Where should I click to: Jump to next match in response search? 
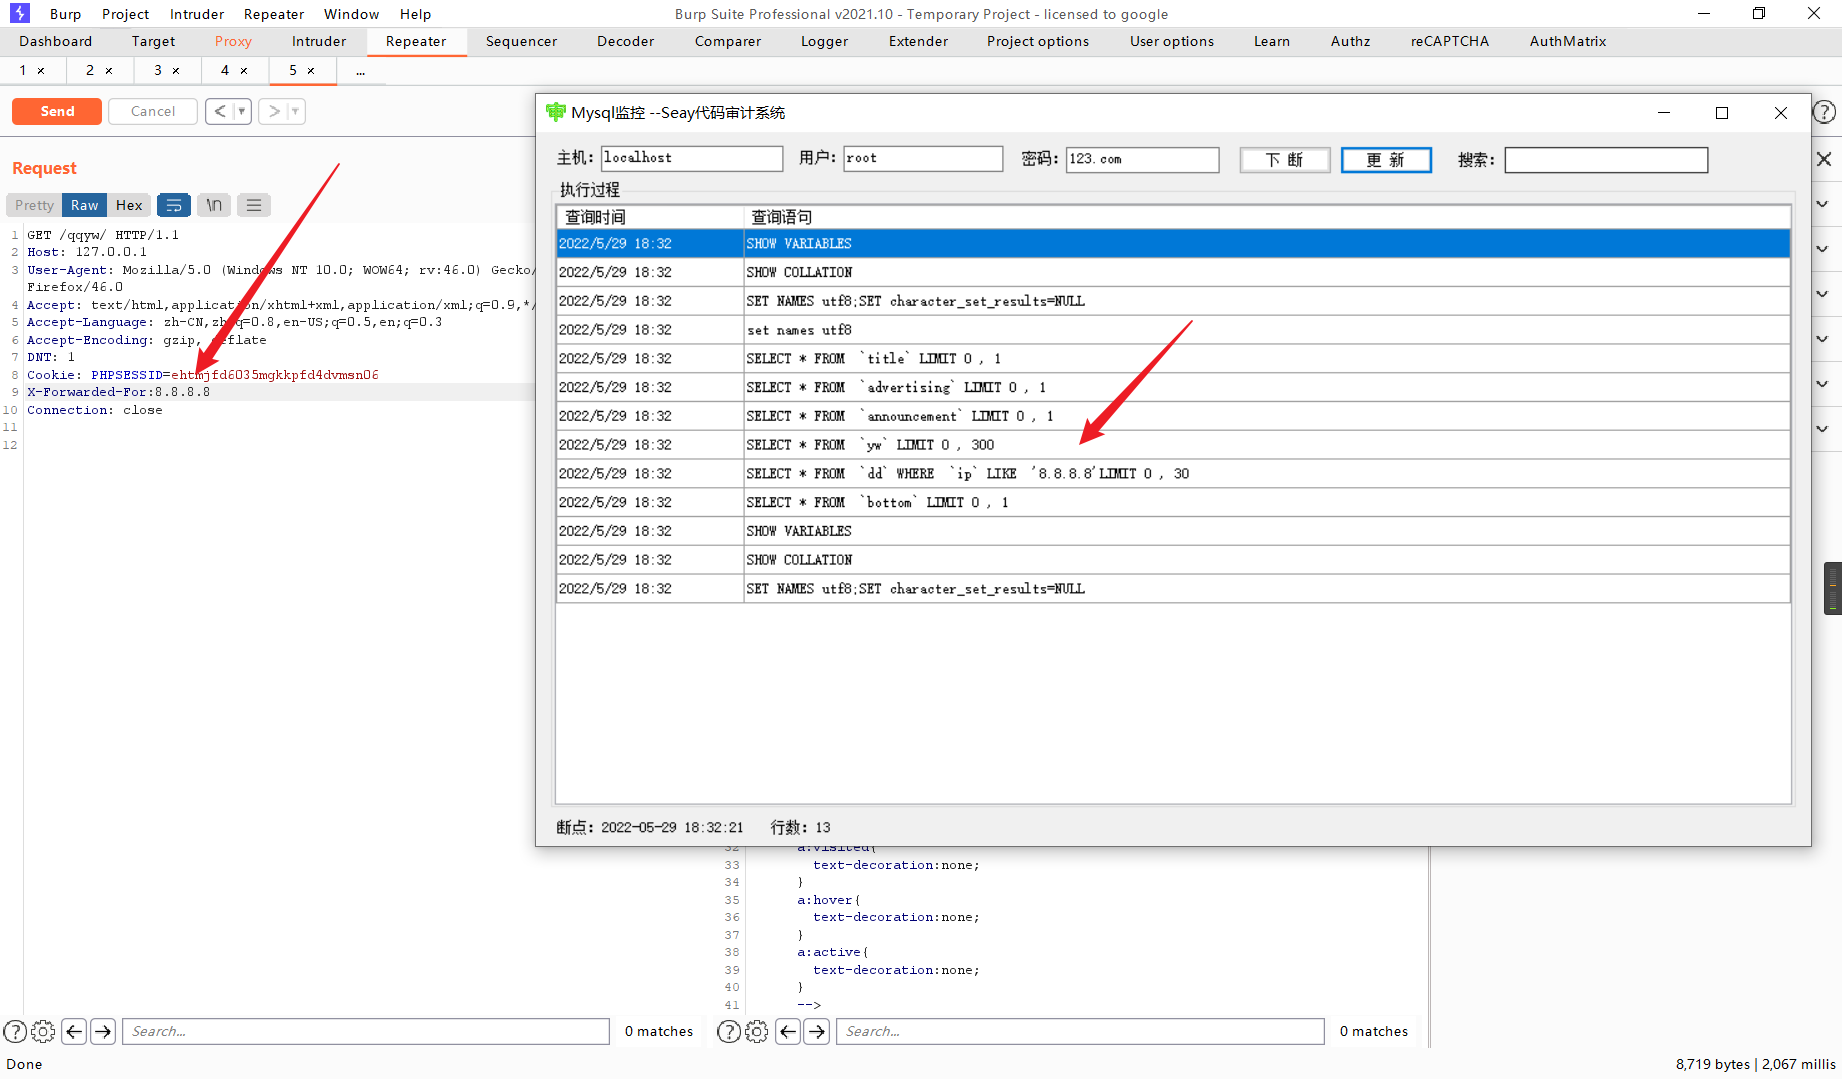817,1031
